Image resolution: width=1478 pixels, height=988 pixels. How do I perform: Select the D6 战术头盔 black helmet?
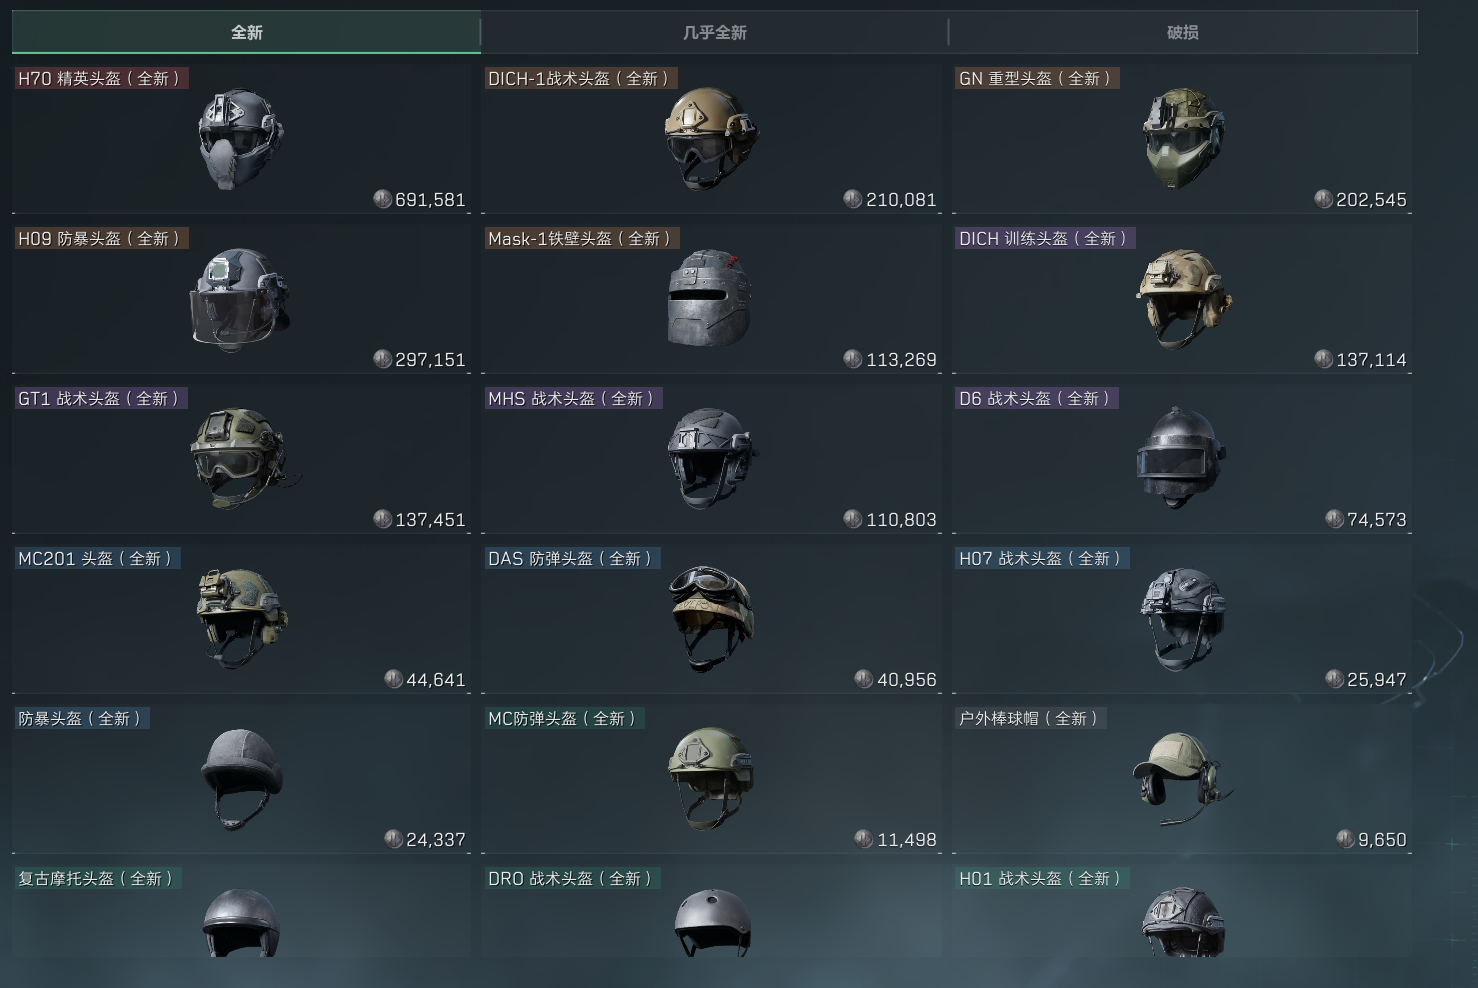click(1180, 458)
